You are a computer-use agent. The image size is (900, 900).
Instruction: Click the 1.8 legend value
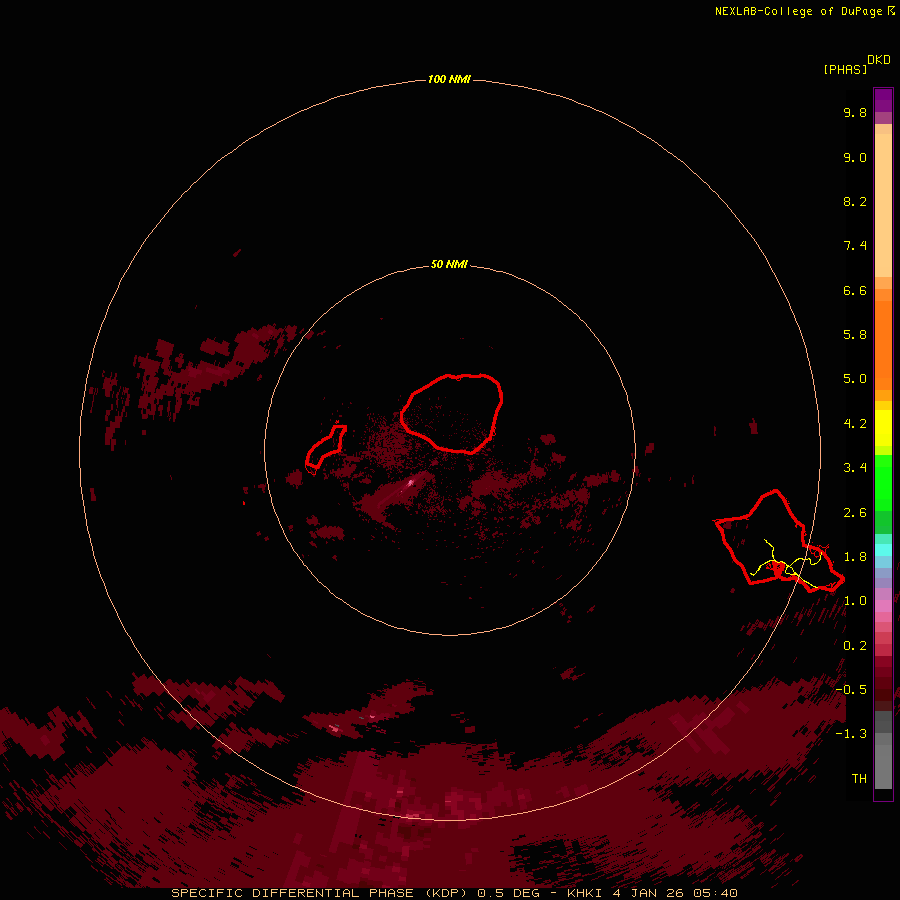click(855, 557)
